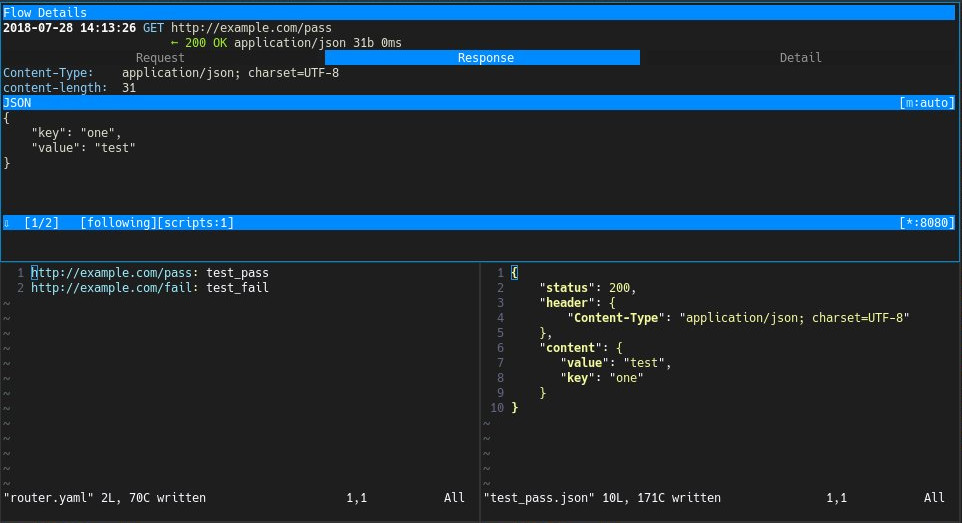
Task: Click the 31b response size
Action: tap(363, 43)
